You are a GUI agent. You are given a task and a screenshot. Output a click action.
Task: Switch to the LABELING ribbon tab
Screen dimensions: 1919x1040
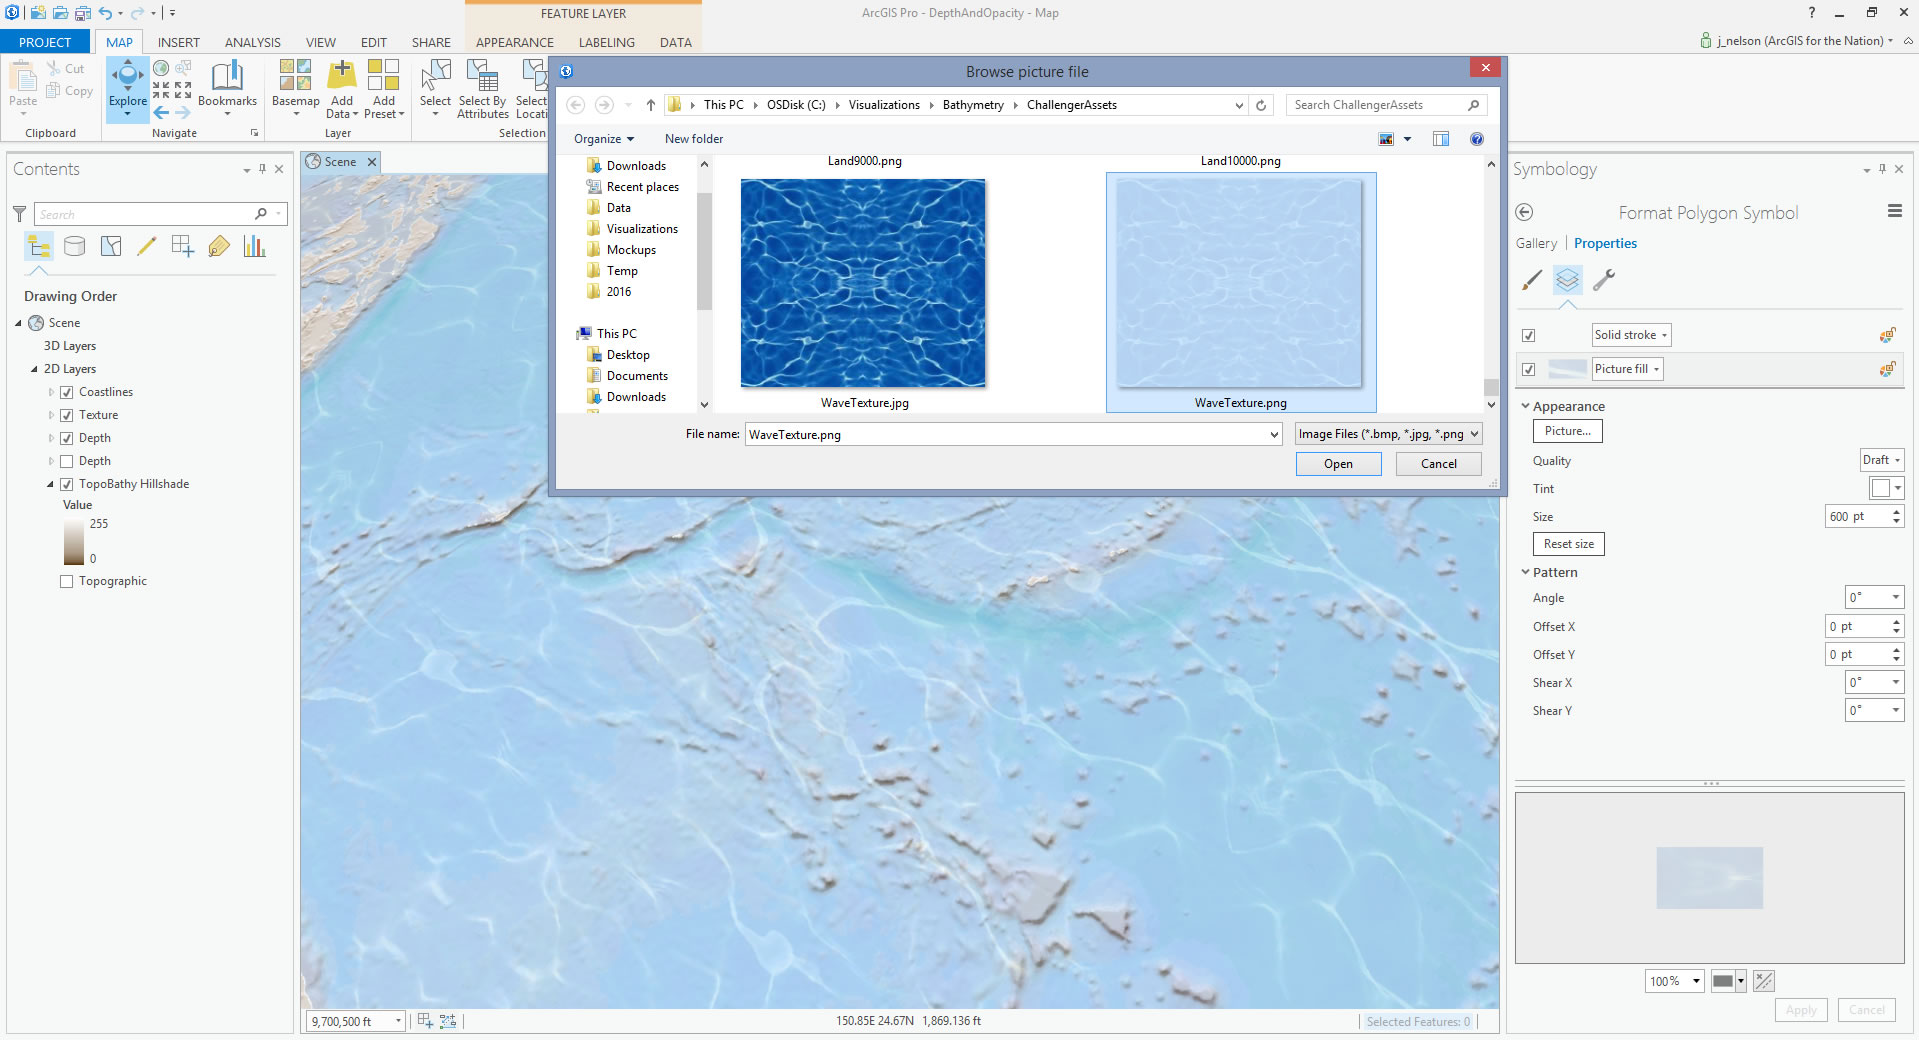(x=606, y=42)
